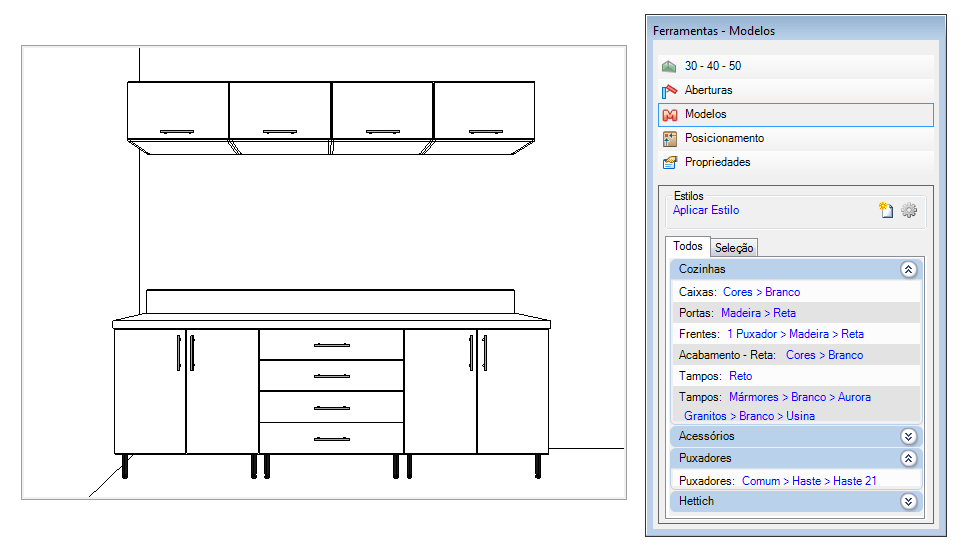This screenshot has height=546, width=977.
Task: Open the Posicionamento tool
Action: (796, 138)
